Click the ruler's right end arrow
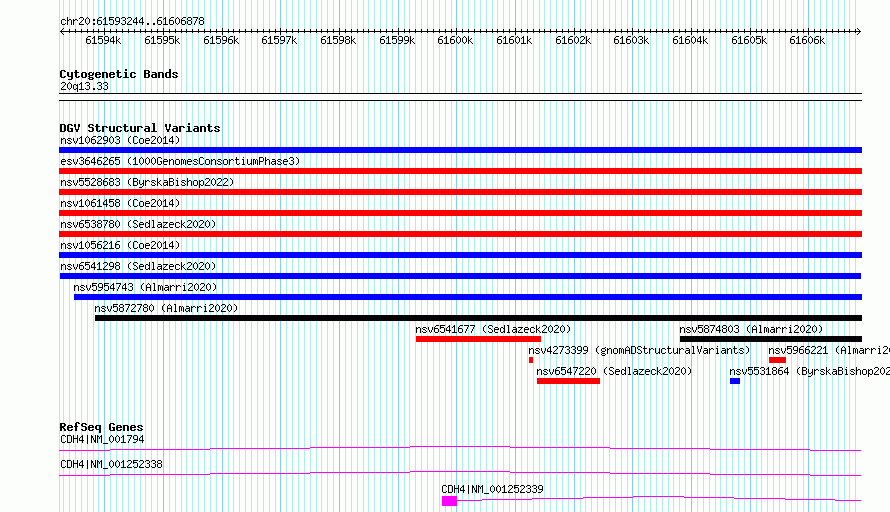 click(x=859, y=31)
